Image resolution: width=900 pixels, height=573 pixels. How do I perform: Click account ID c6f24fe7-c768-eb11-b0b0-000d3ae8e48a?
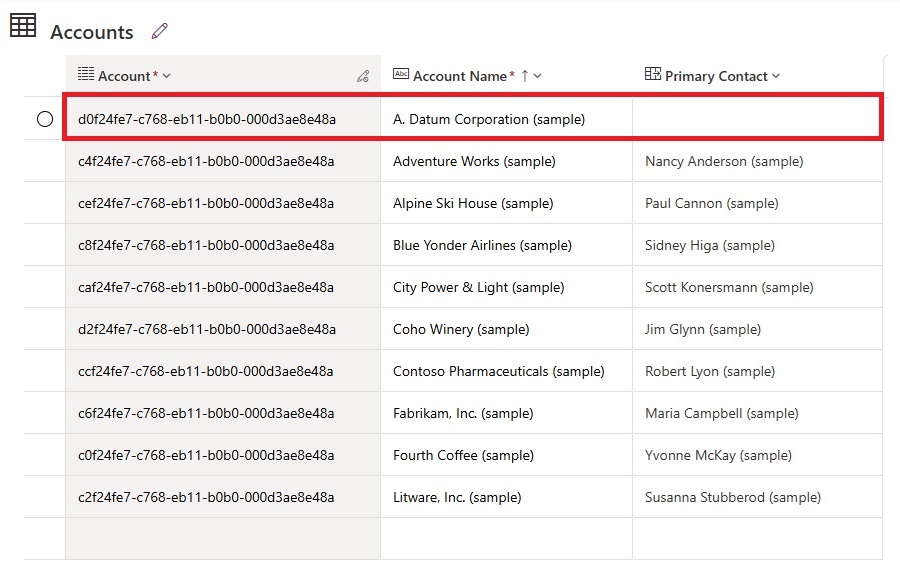tap(206, 413)
